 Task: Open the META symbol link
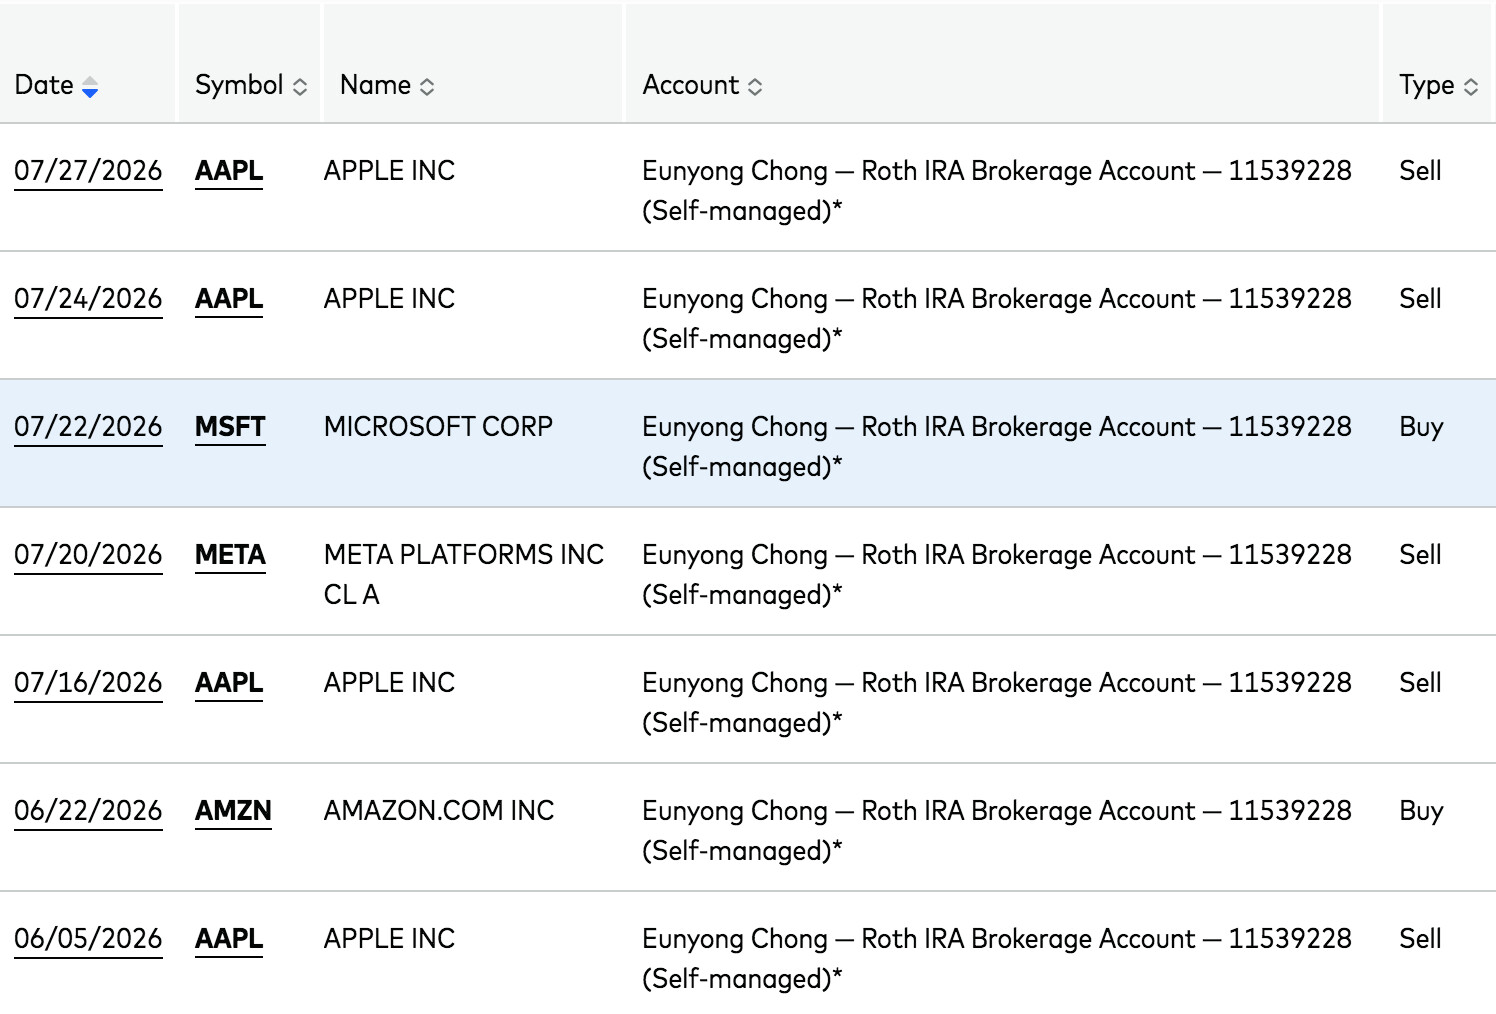tap(230, 555)
